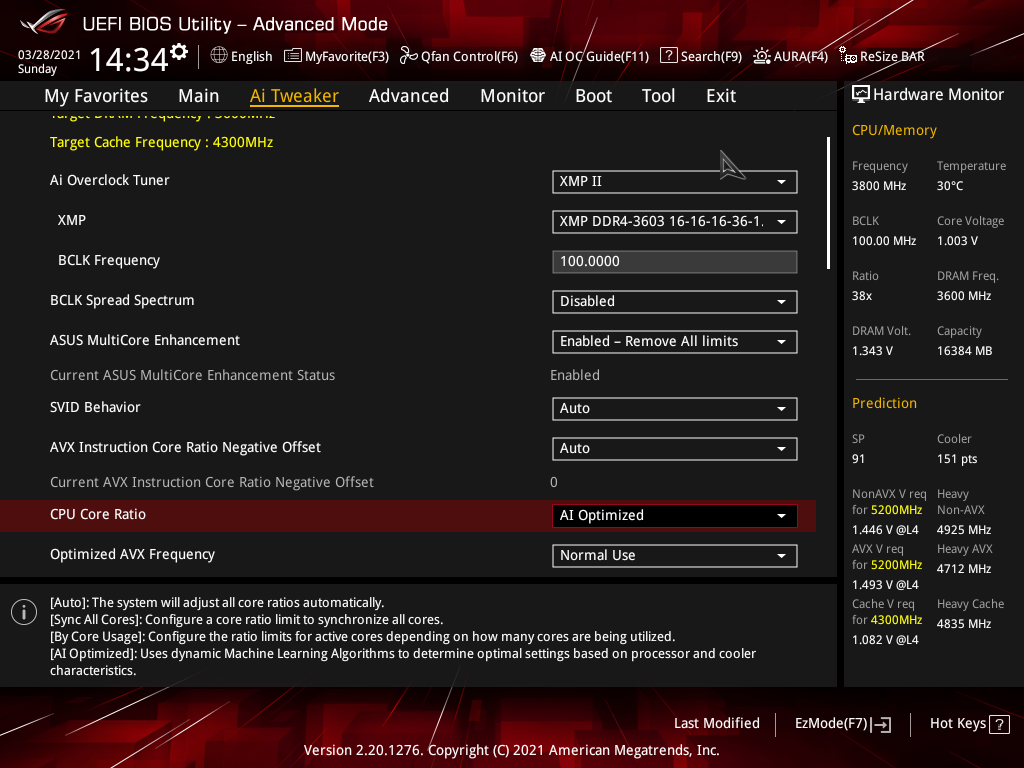The height and width of the screenshot is (768, 1024).
Task: Open Qfan Control fan icon
Action: 409,56
